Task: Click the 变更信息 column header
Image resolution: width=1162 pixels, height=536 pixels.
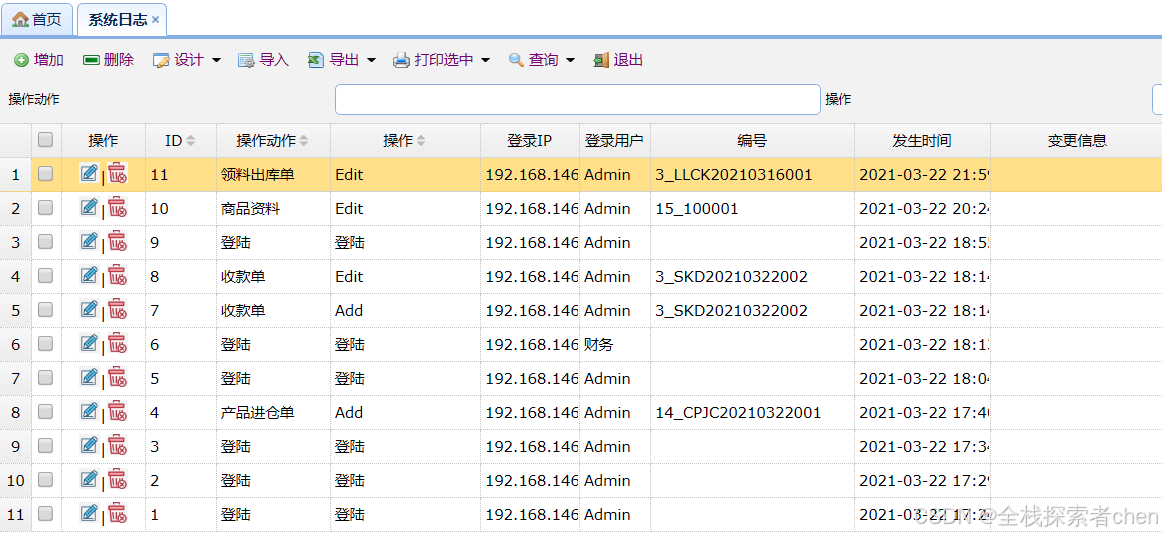Action: (x=1077, y=140)
